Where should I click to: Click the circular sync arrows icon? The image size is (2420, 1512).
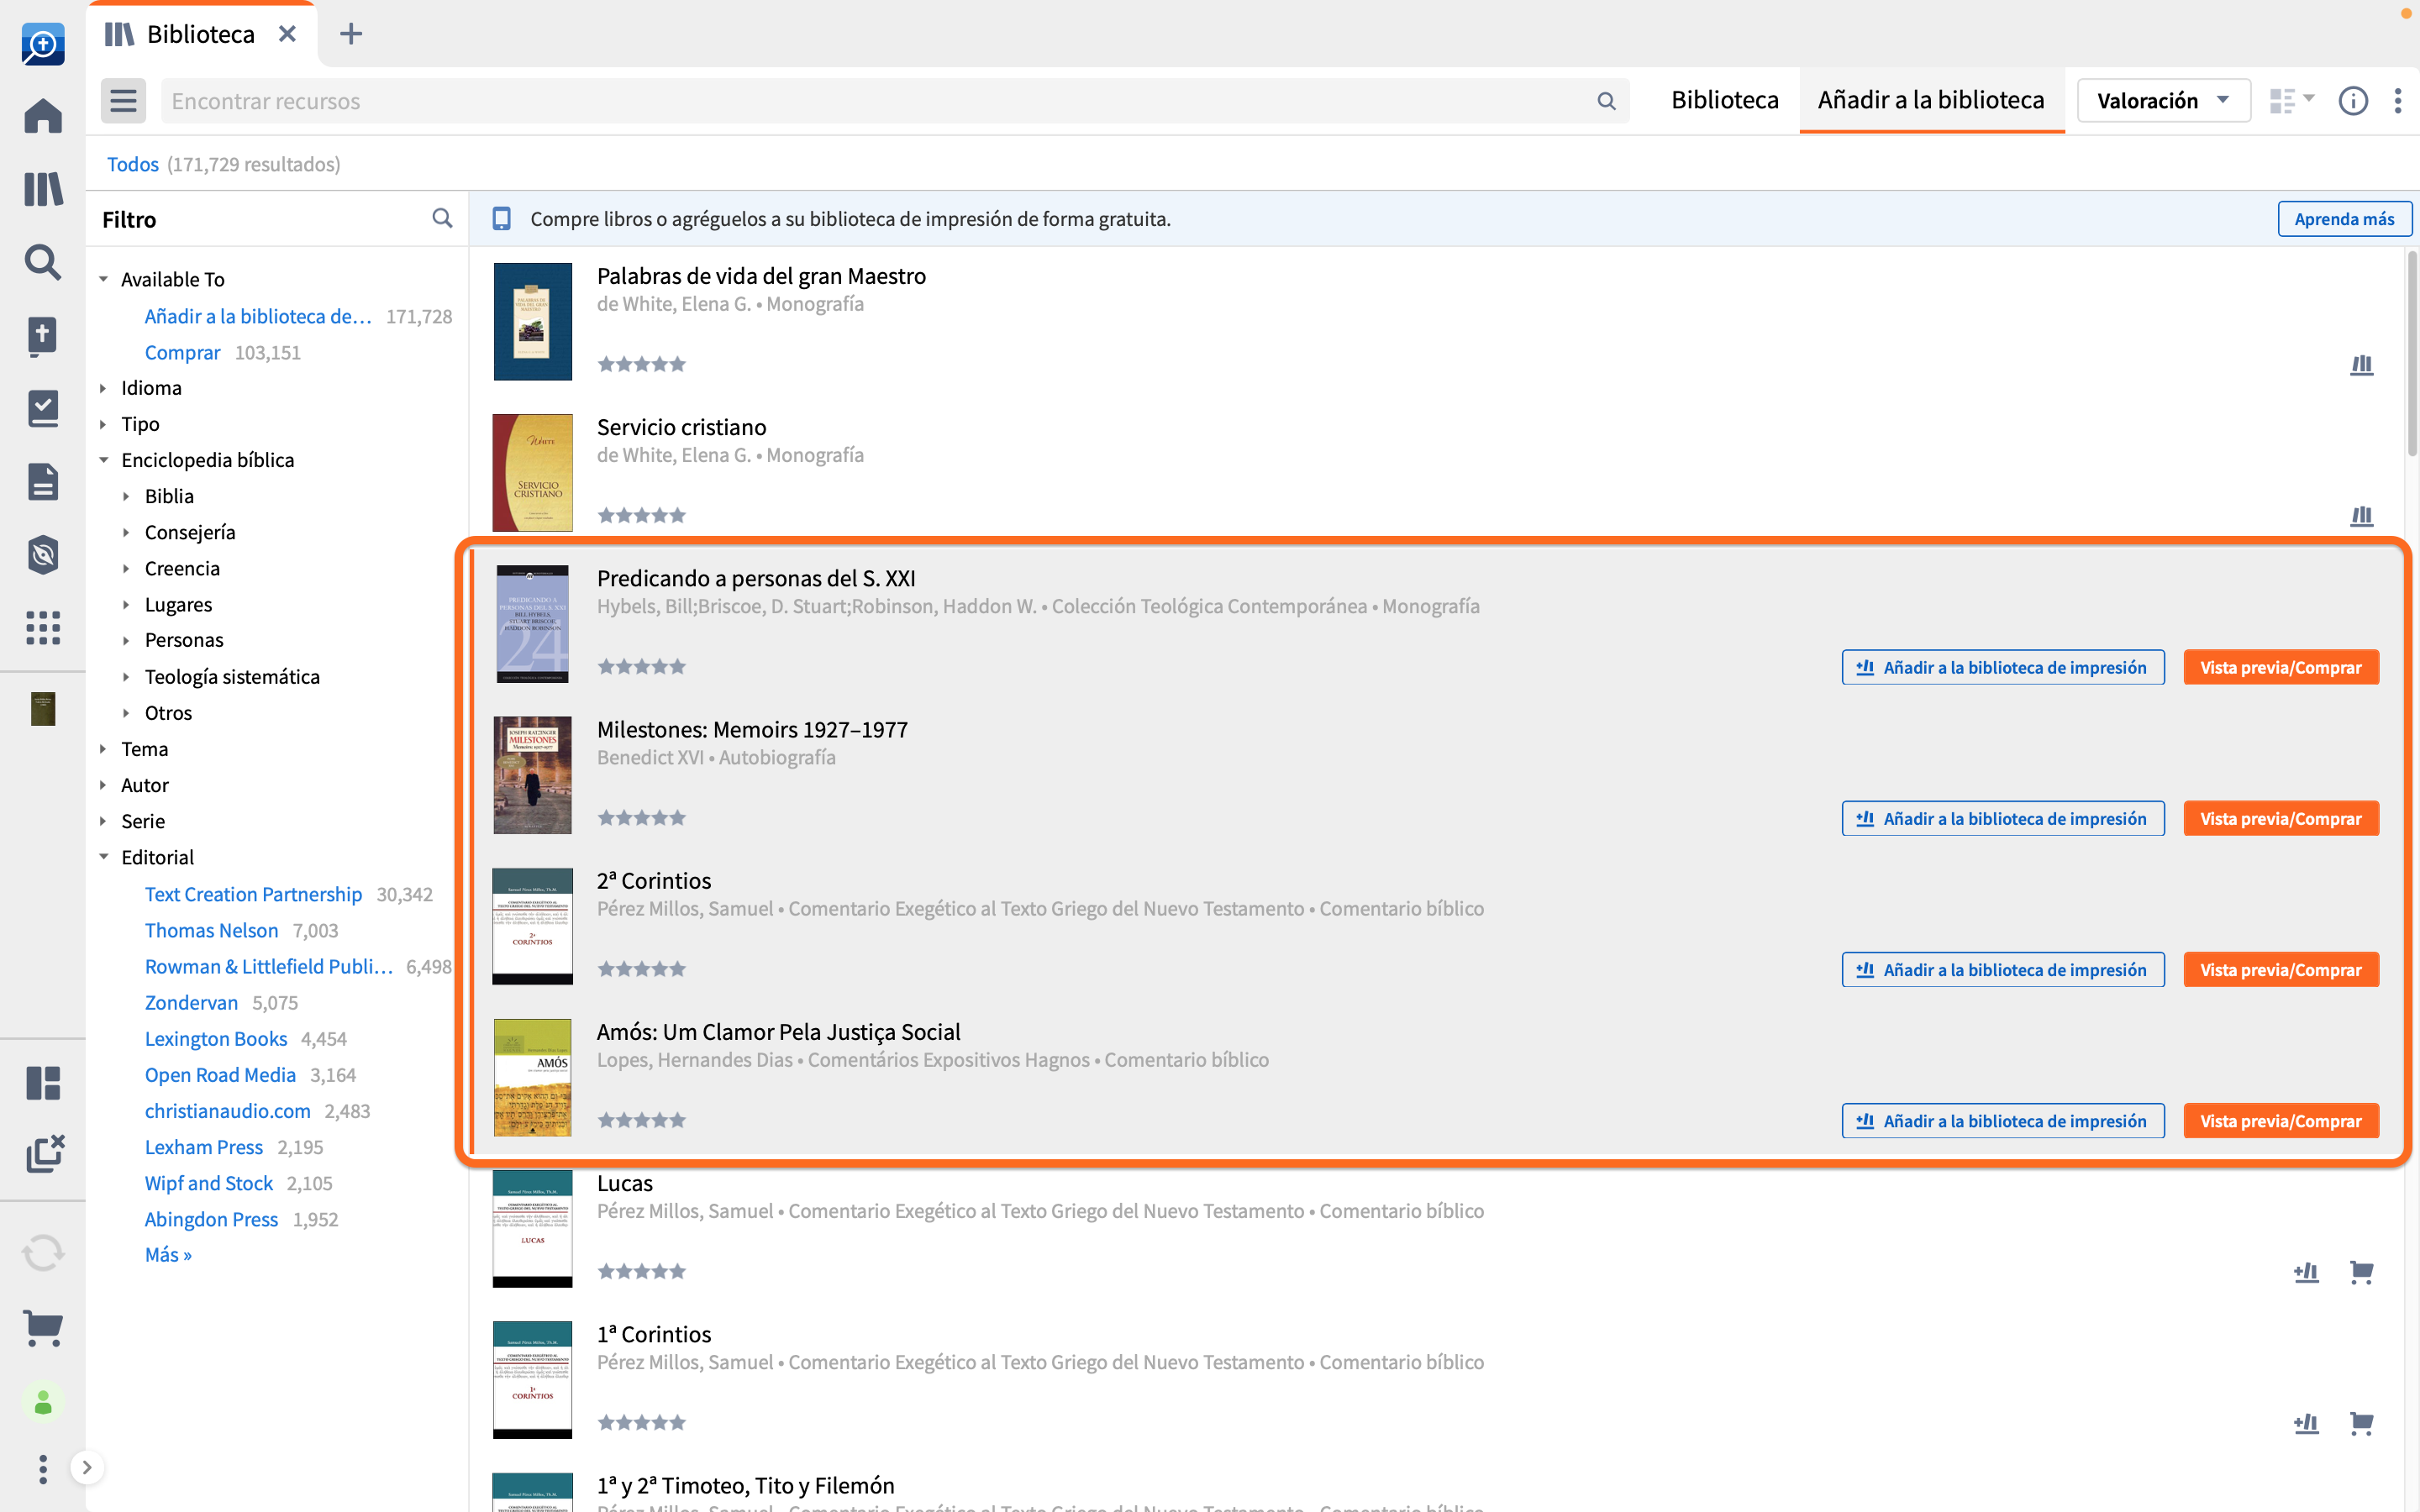point(43,1253)
